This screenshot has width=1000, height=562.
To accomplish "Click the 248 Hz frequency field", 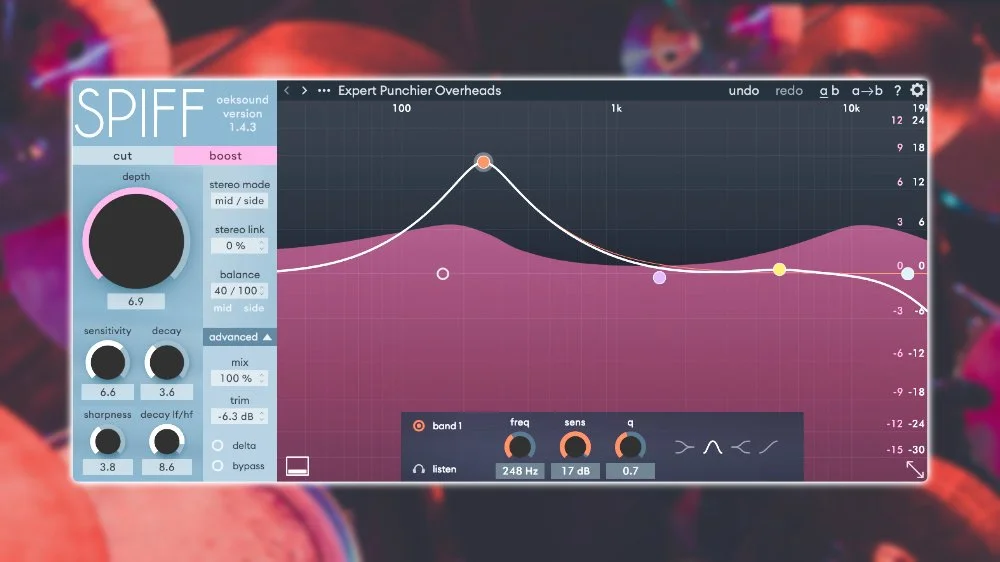I will [x=520, y=471].
